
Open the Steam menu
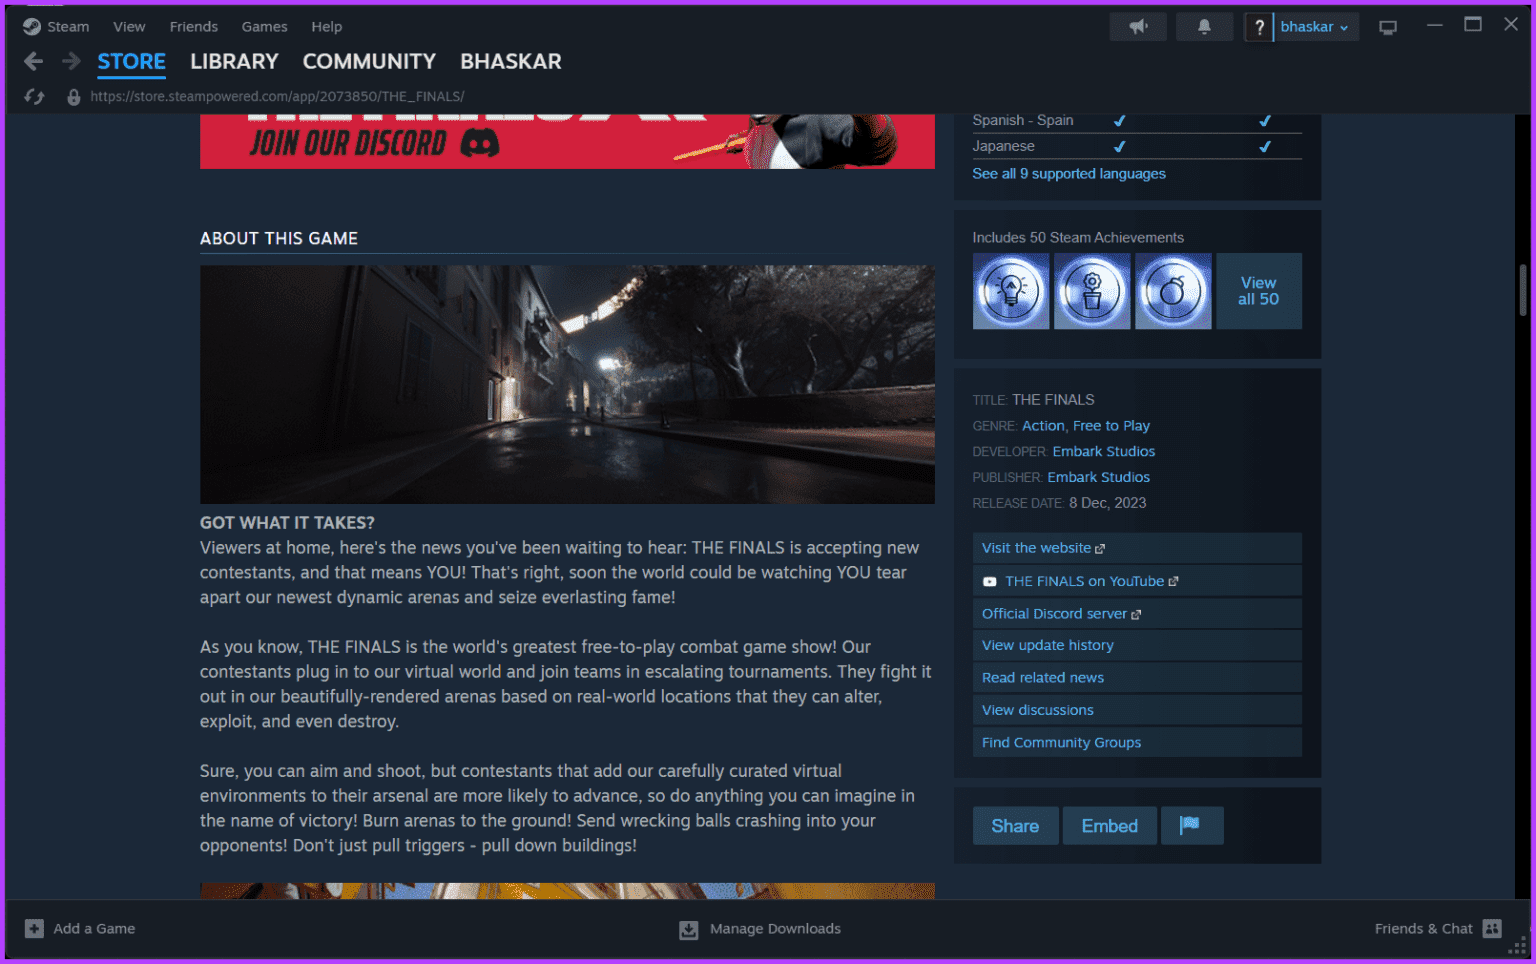point(68,27)
